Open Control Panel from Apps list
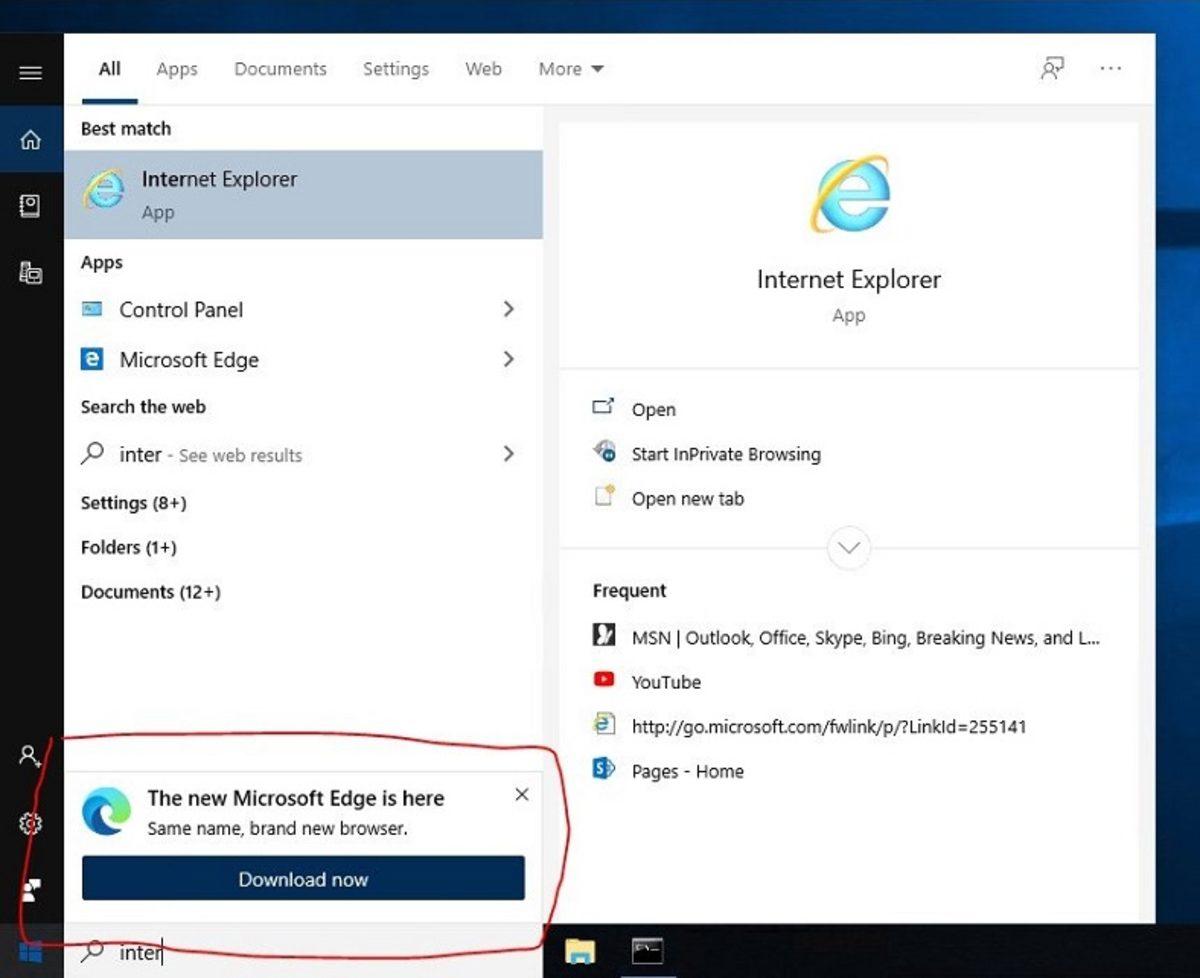1200x978 pixels. click(x=181, y=310)
